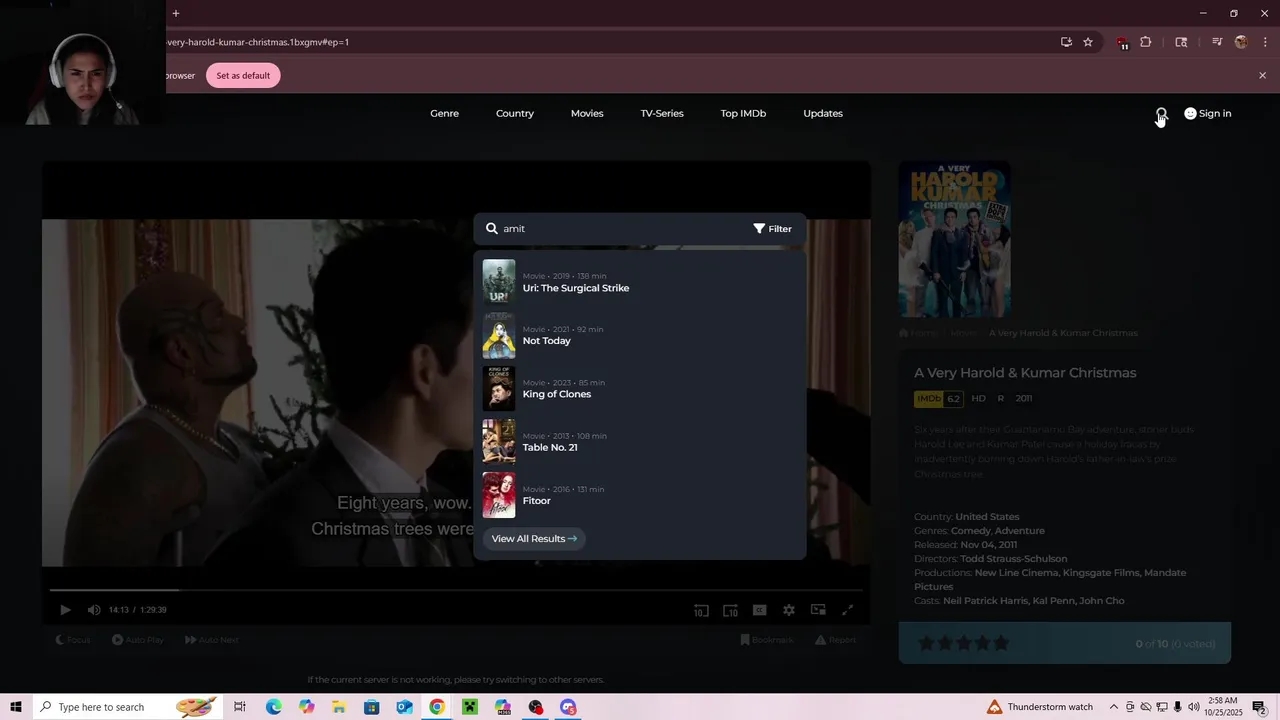Viewport: 1280px width, 720px height.
Task: Dismiss the default browser notification bar
Action: click(x=1262, y=76)
